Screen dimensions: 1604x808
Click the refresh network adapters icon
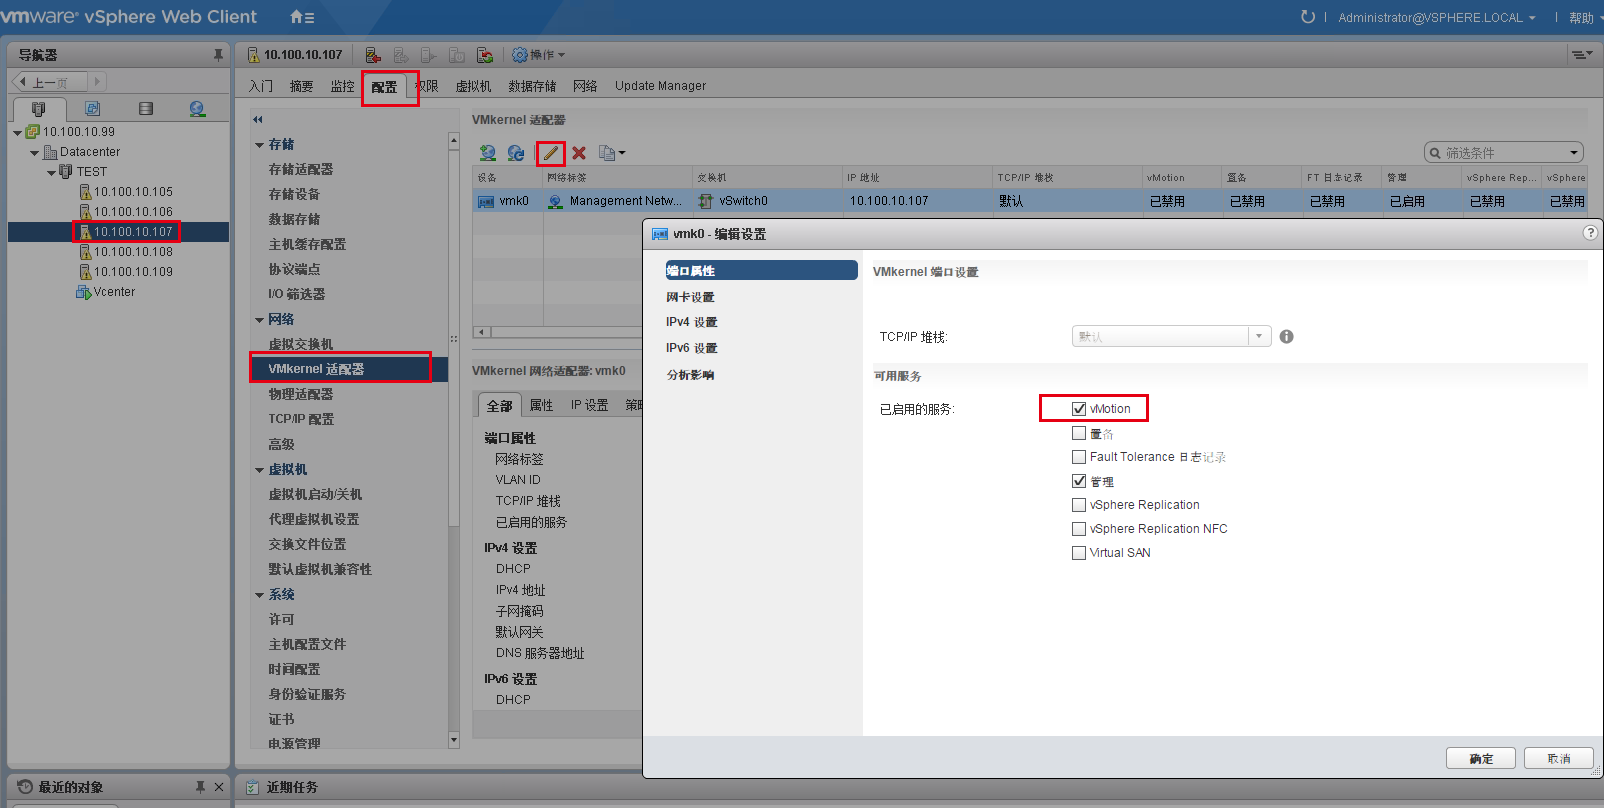516,153
